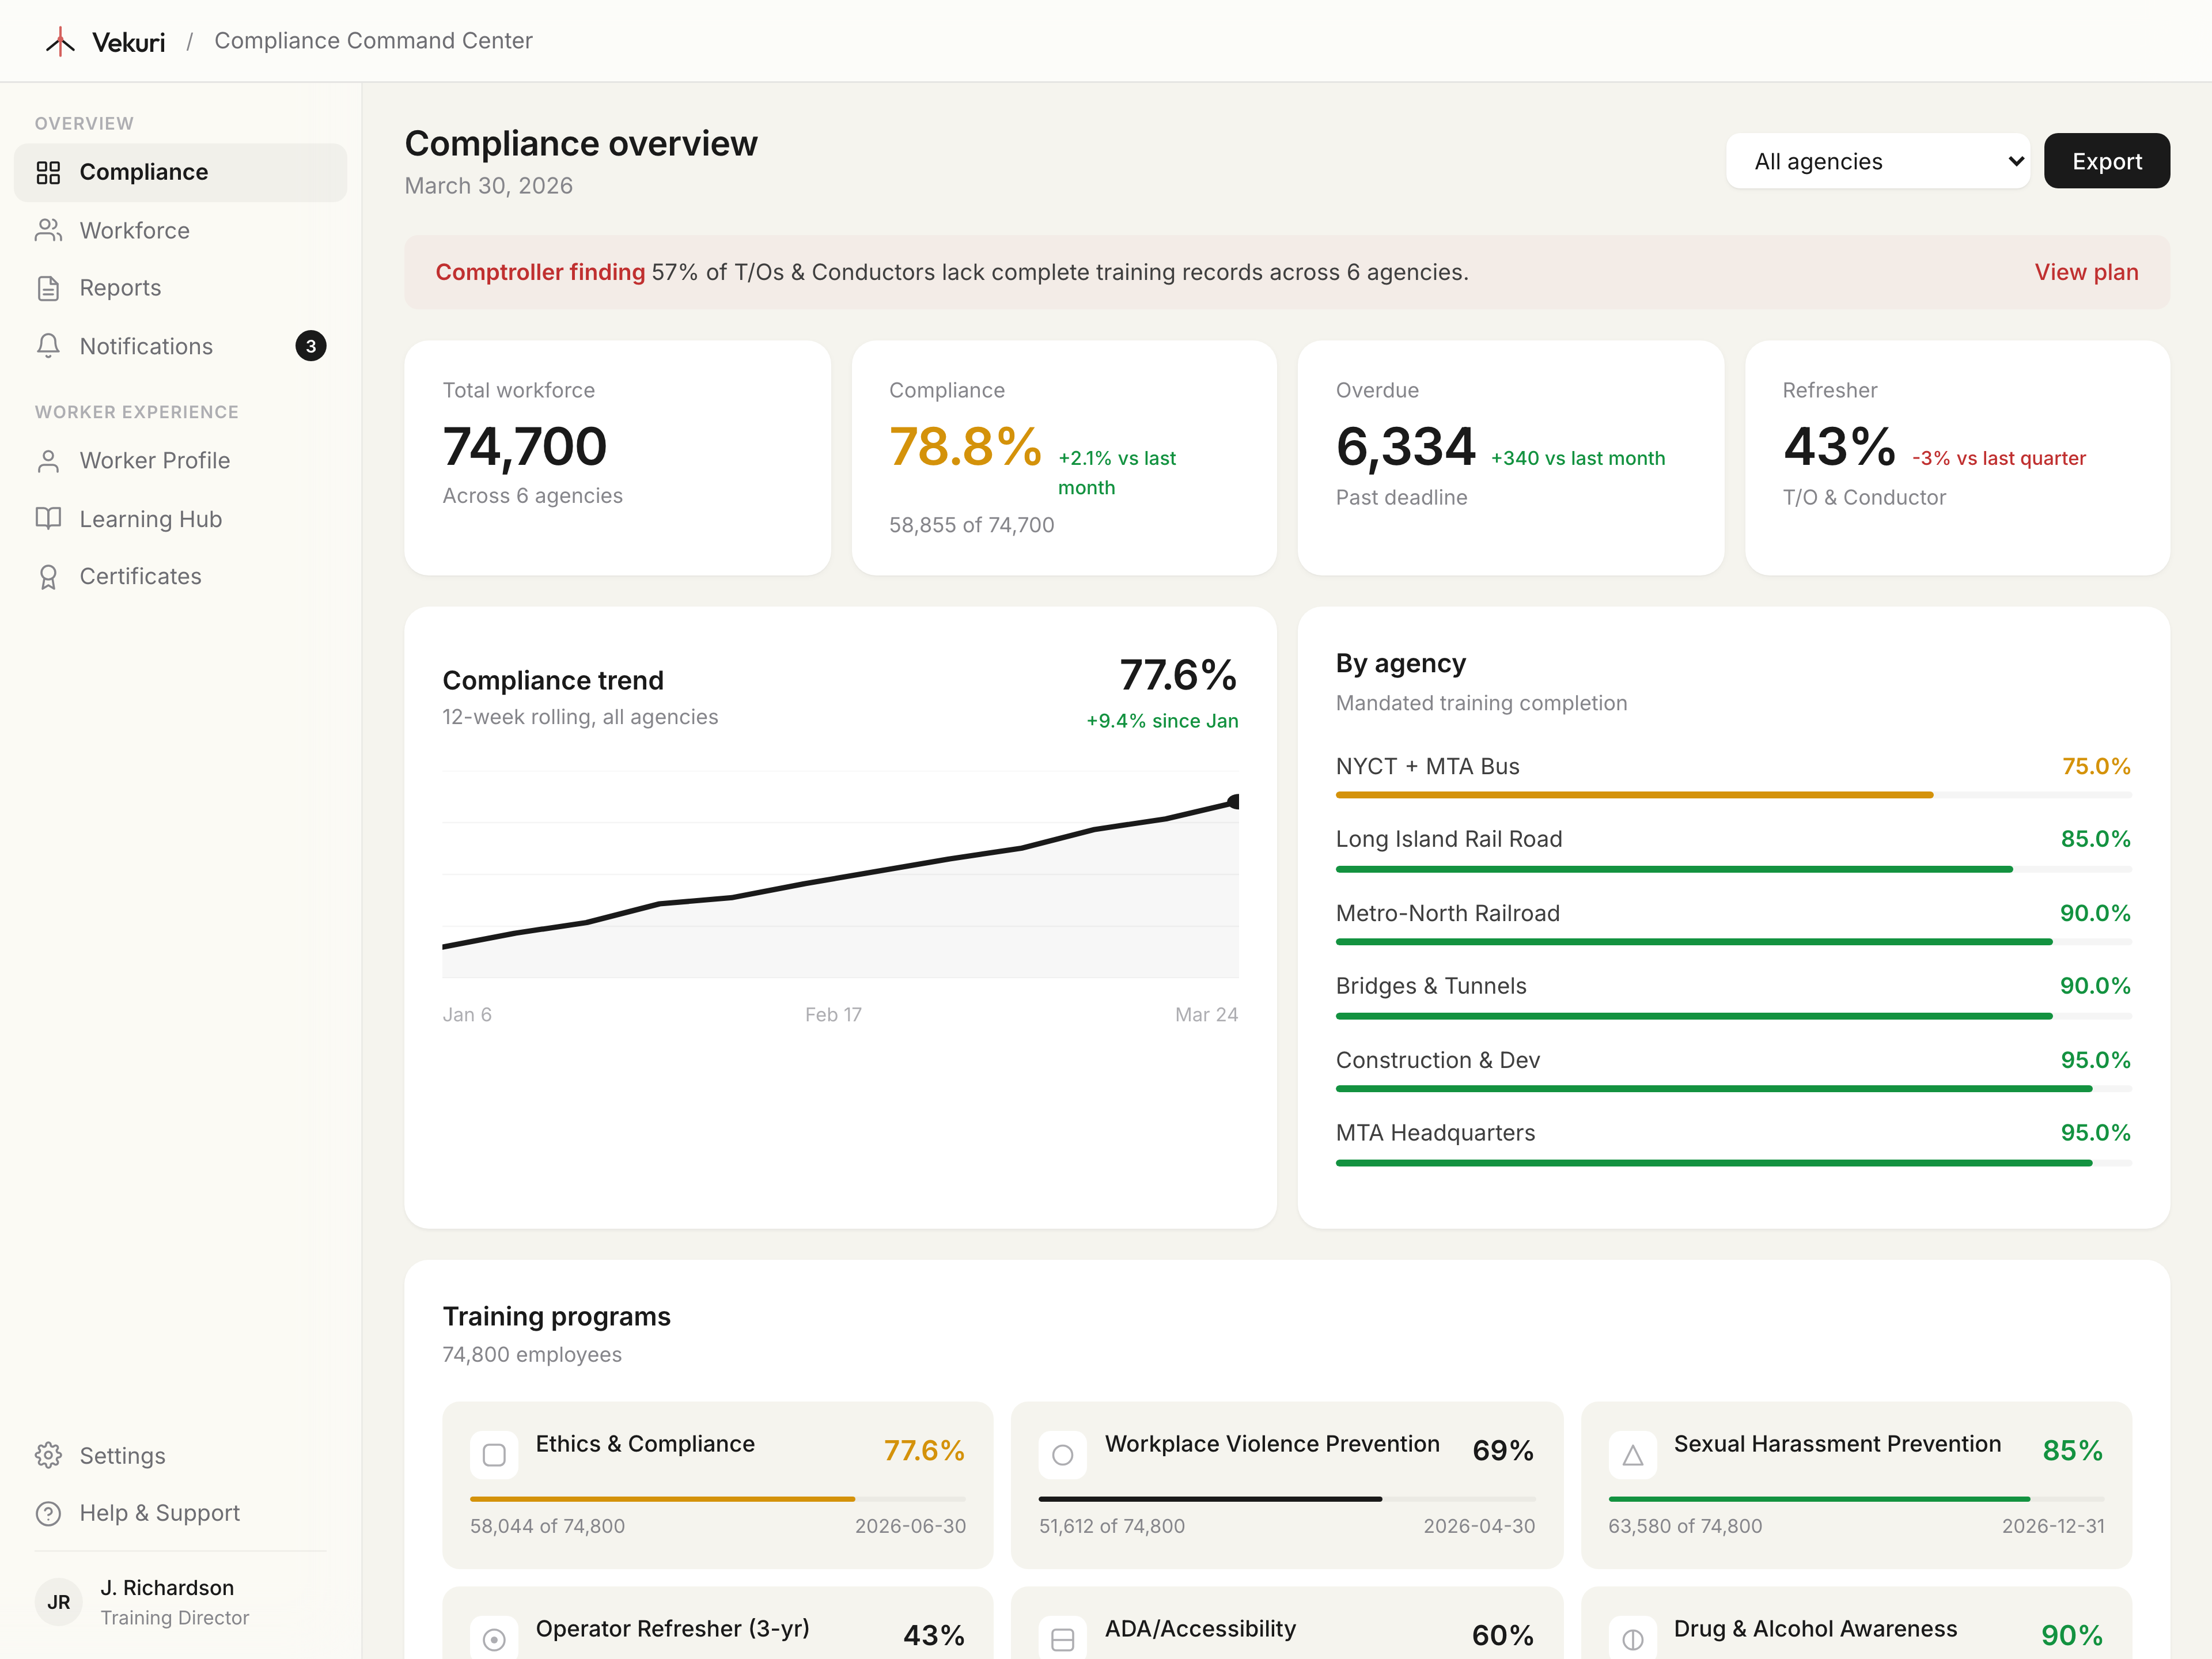
Task: Open Settings from the sidebar
Action: click(180, 1456)
